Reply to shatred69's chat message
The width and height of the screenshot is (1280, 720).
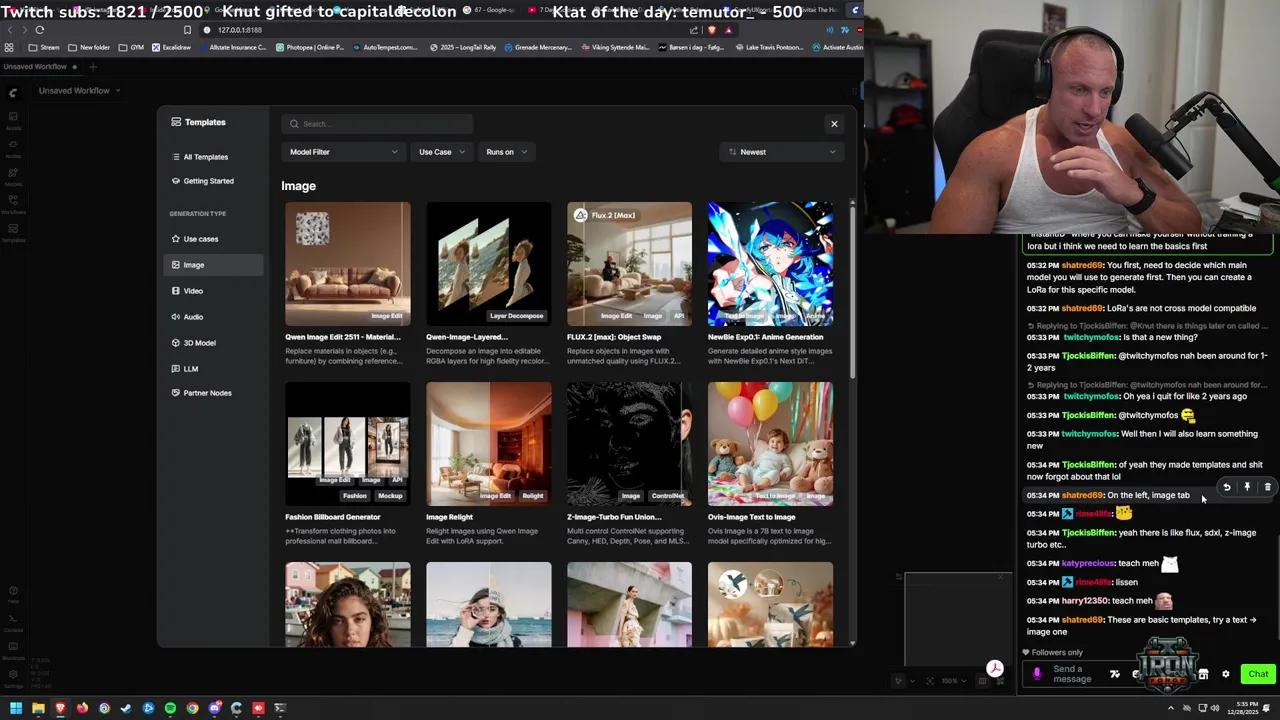(x=1226, y=487)
